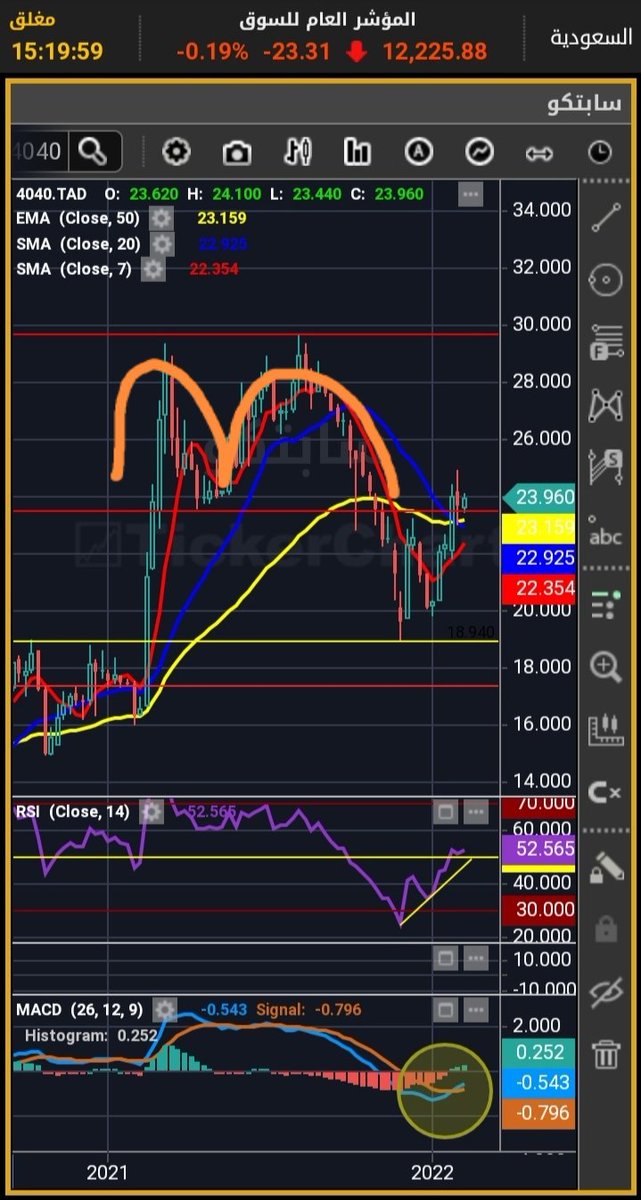This screenshot has height=1200, width=641.
Task: Open settings gear for RSI (Close, 14)
Action: point(150,812)
